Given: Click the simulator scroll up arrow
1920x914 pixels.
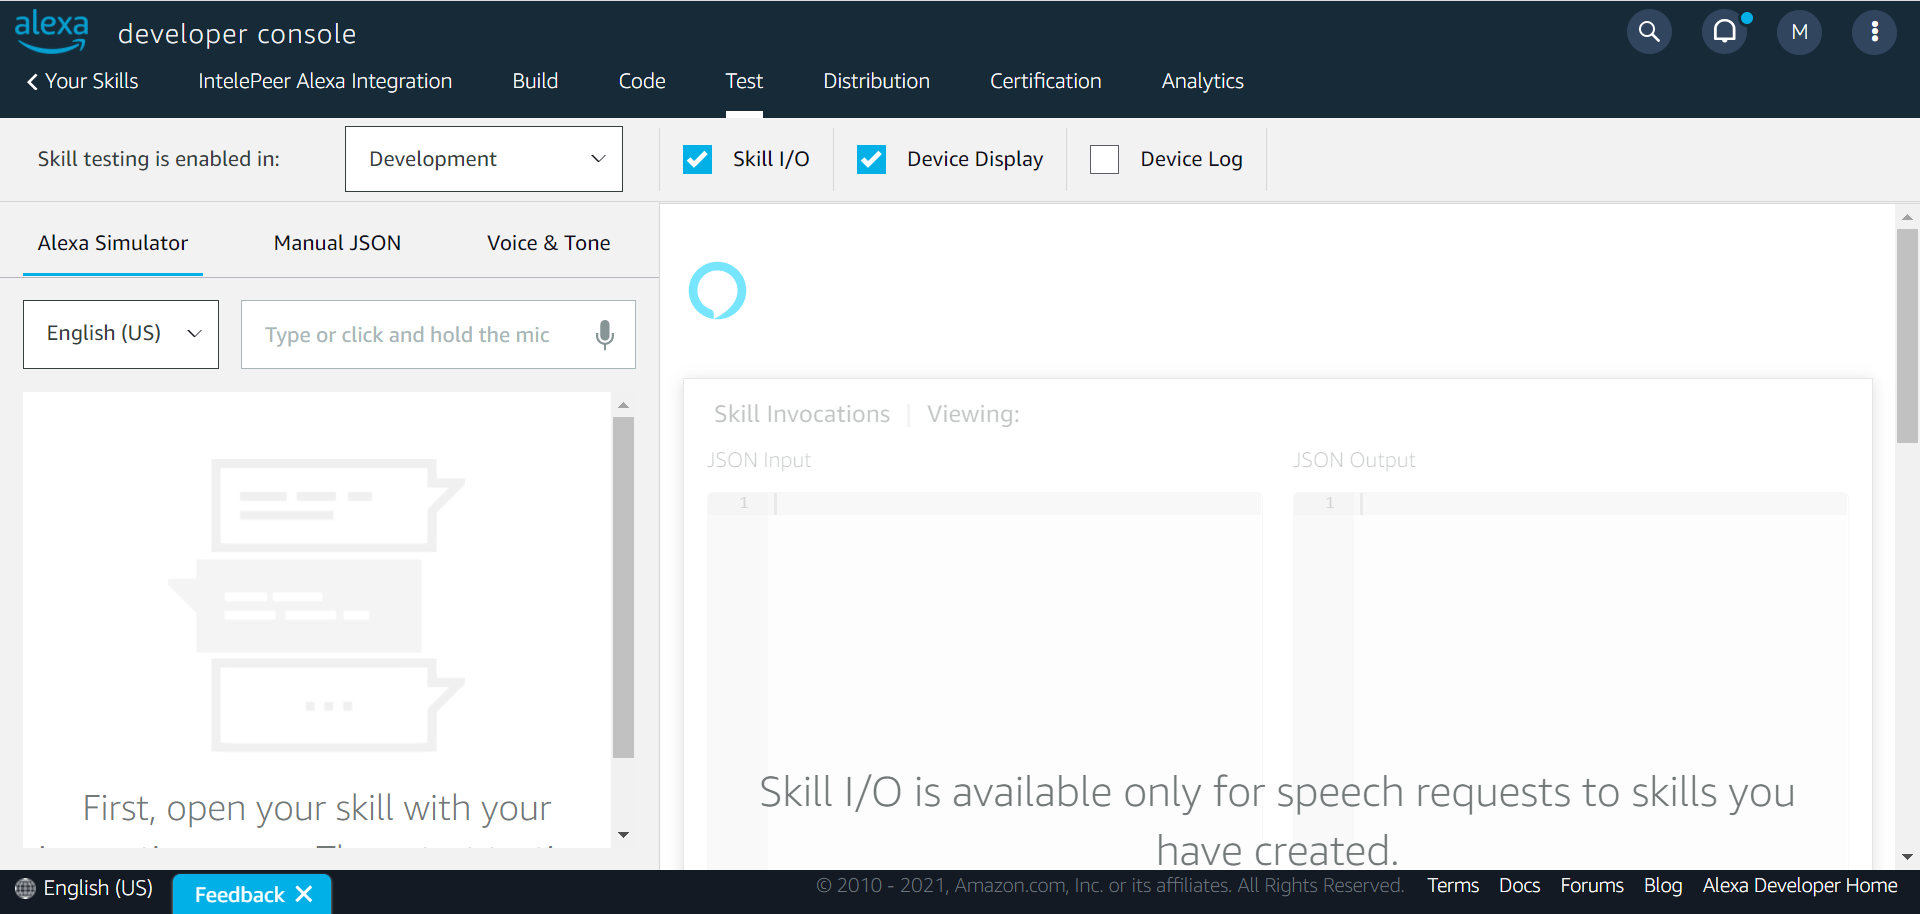Looking at the screenshot, I should coord(623,405).
